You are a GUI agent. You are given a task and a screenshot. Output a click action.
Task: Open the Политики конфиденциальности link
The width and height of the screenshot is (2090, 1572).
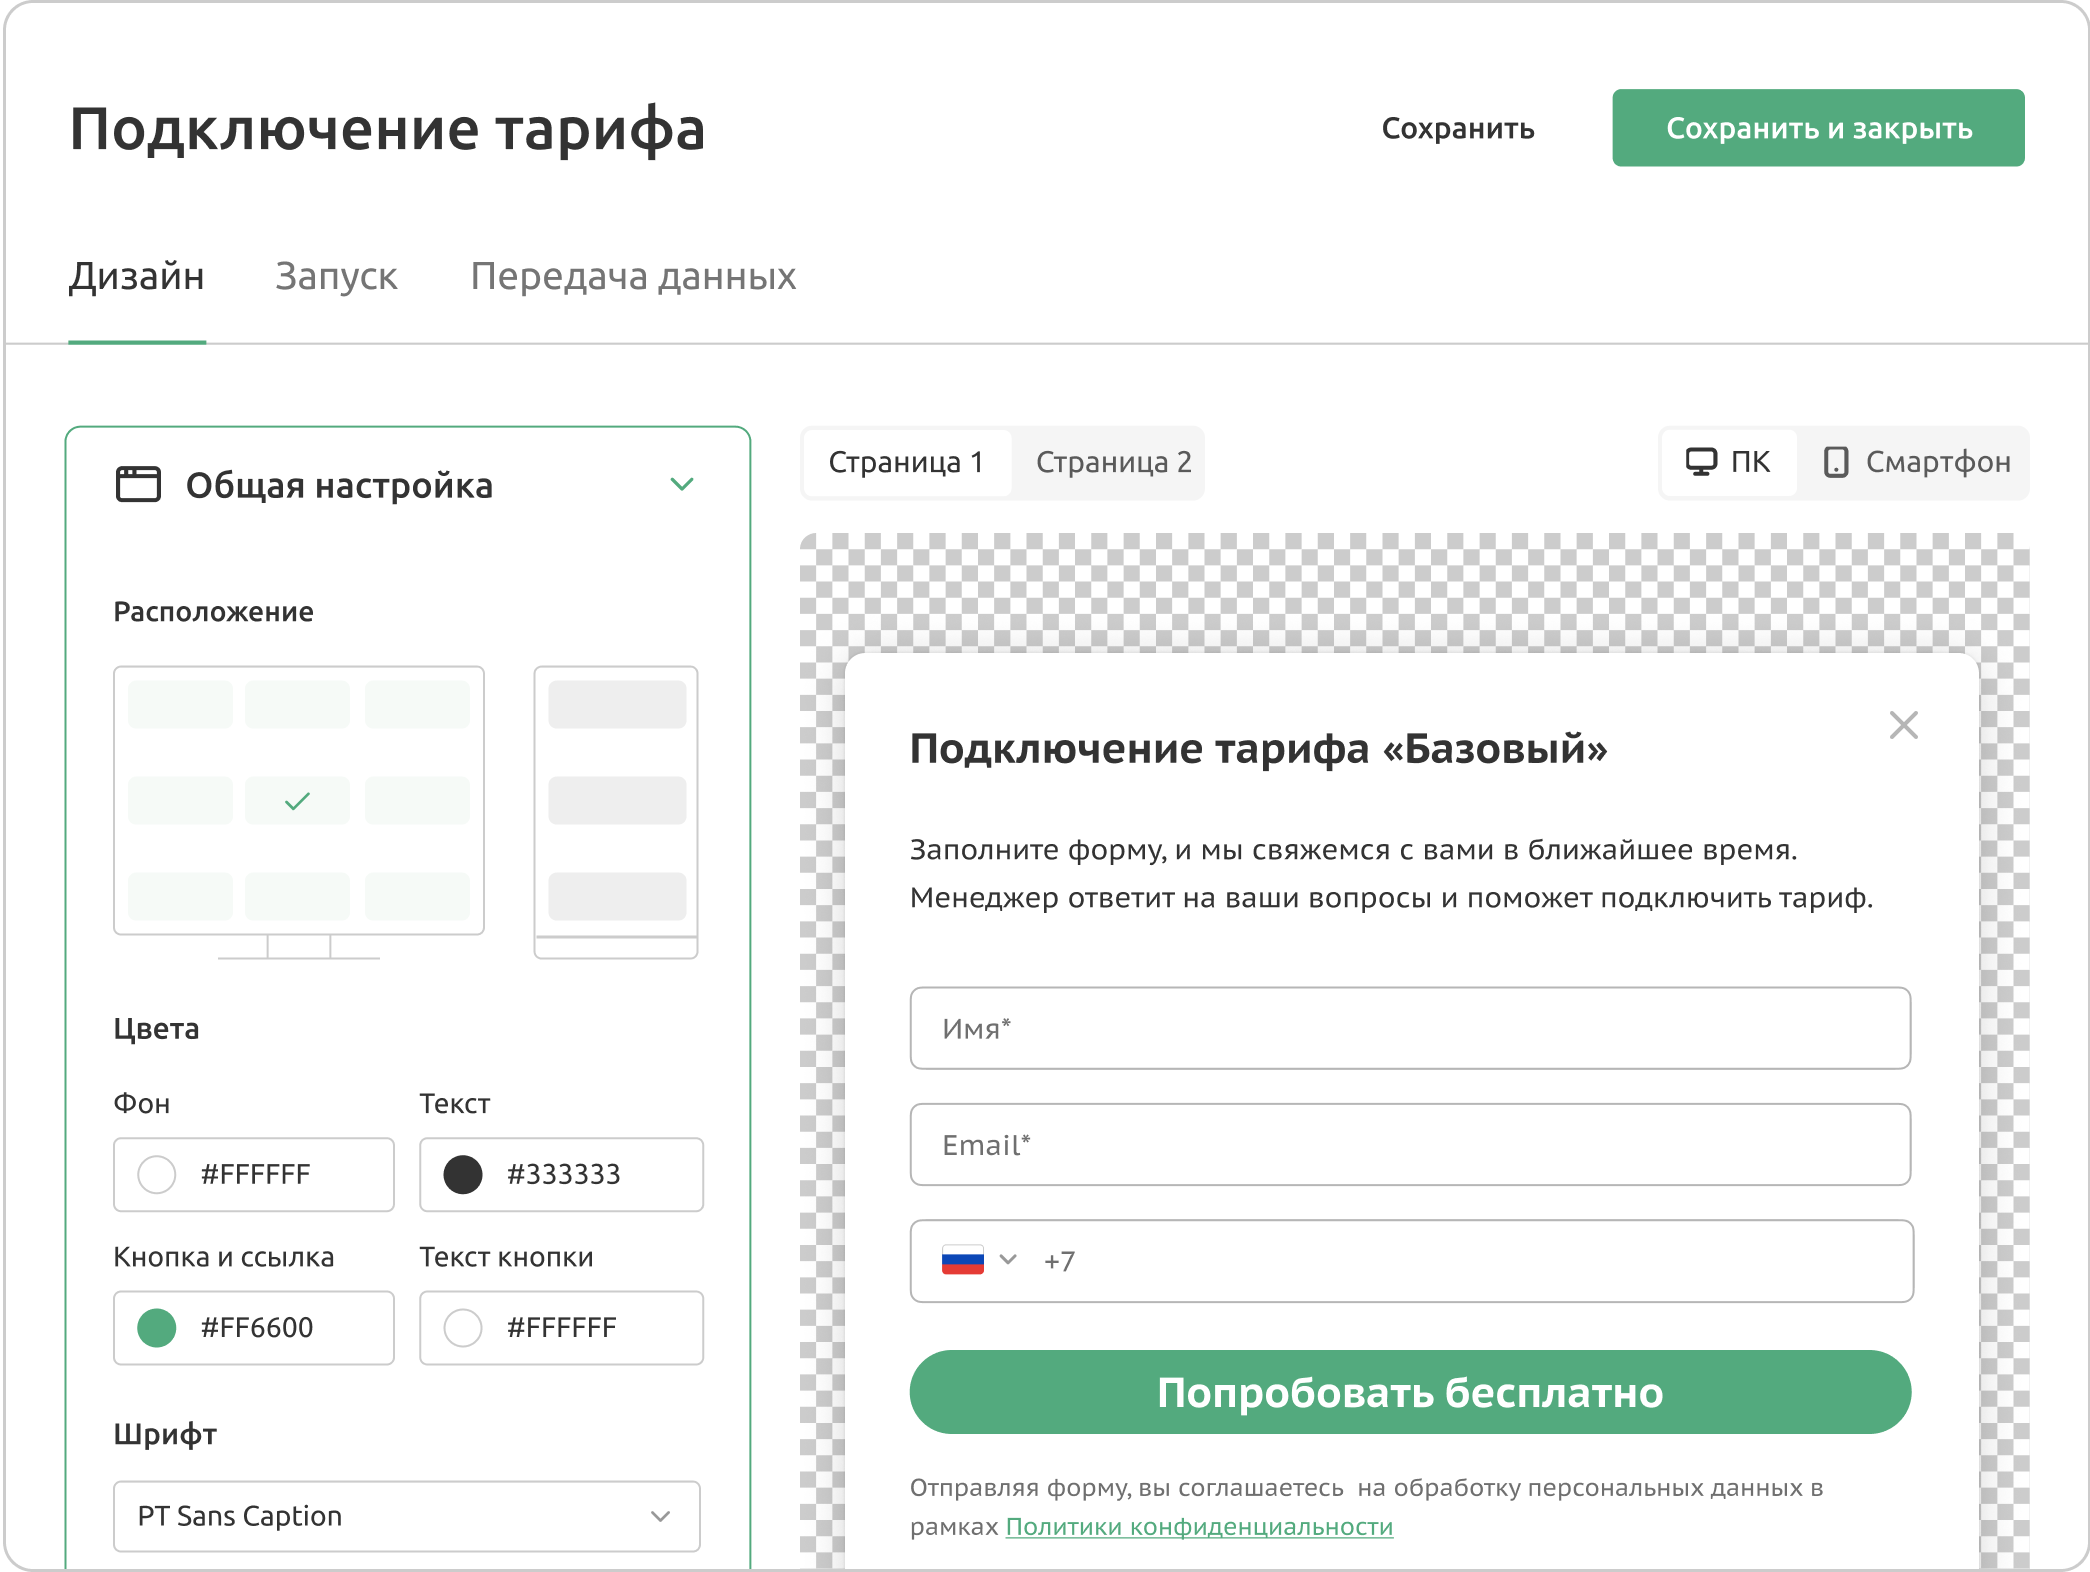click(1199, 1526)
